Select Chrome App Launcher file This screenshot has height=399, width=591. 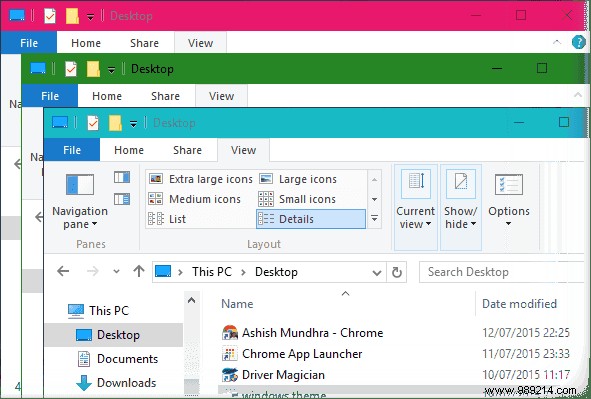coord(292,354)
